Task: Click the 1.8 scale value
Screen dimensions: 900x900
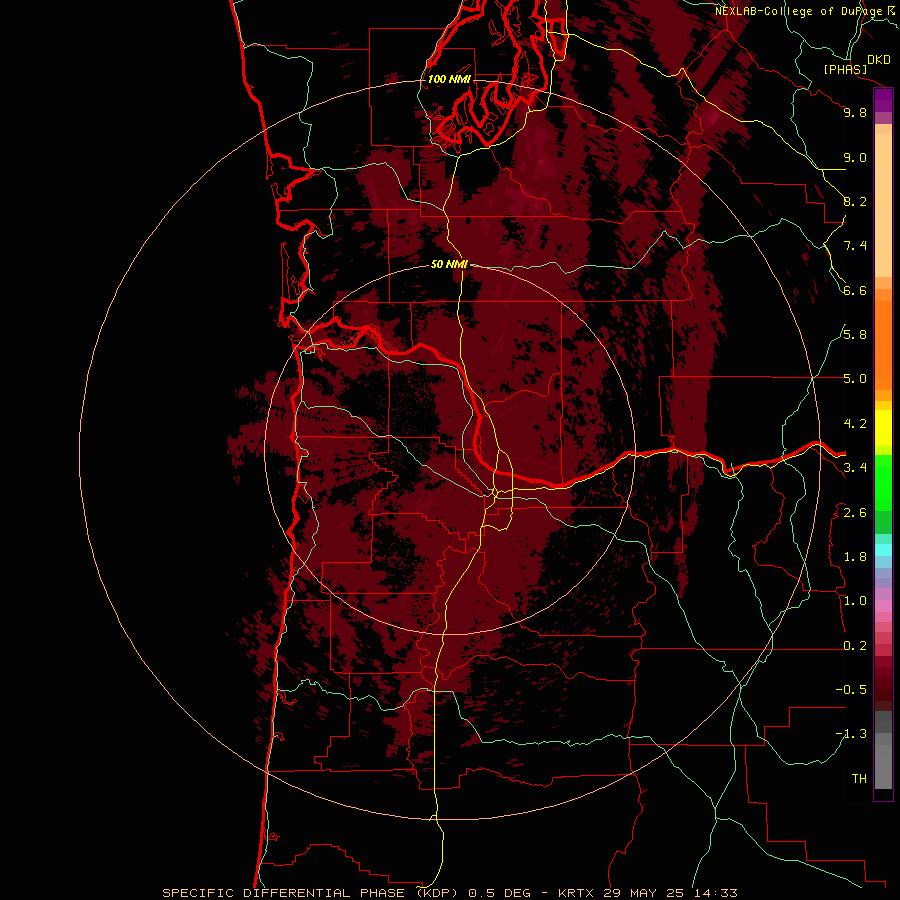Action: (x=855, y=557)
